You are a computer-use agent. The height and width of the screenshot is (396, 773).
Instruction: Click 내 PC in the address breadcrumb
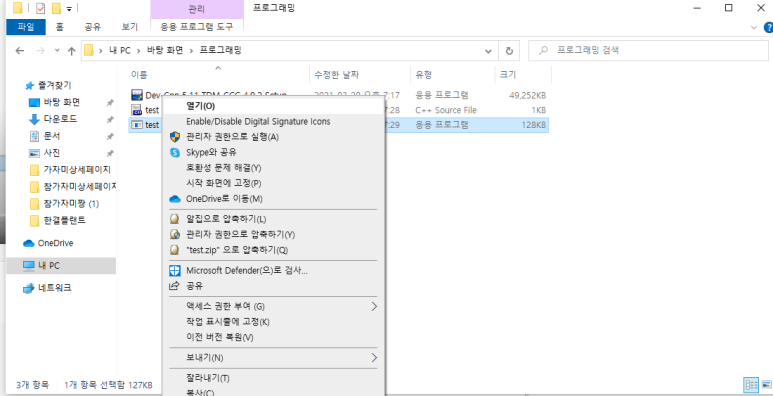pos(120,50)
